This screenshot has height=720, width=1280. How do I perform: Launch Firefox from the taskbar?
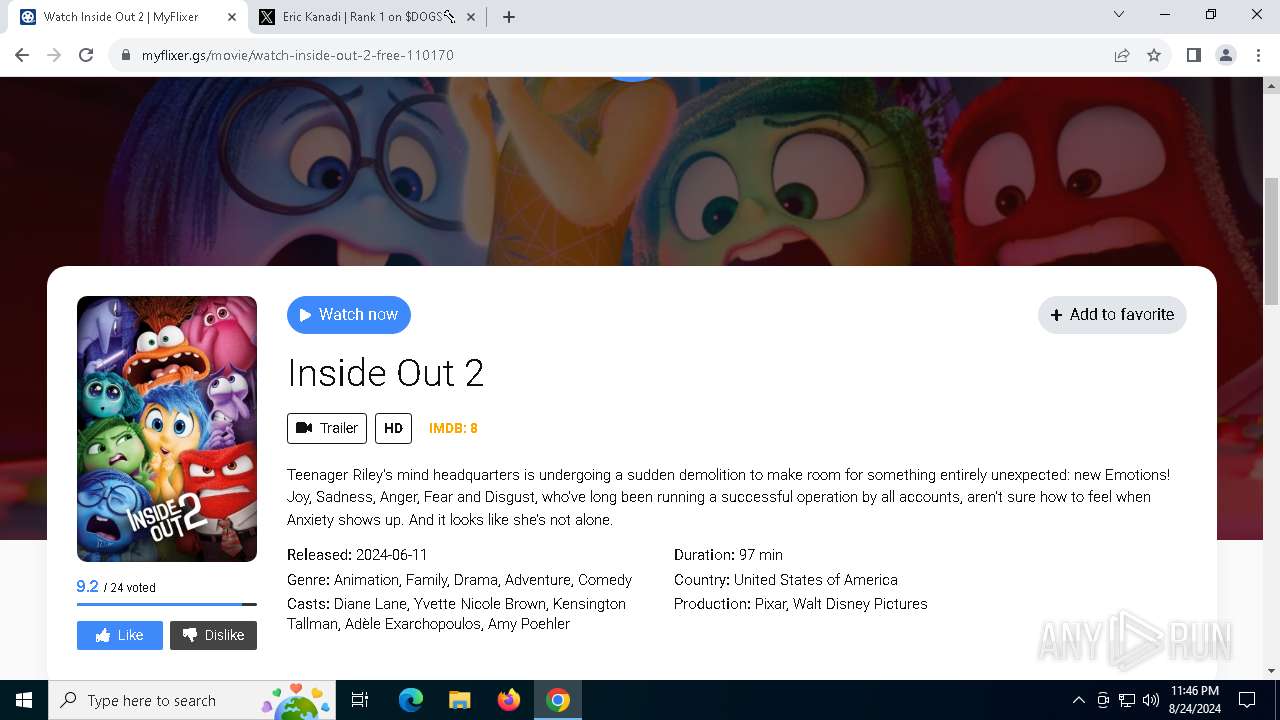(x=509, y=700)
